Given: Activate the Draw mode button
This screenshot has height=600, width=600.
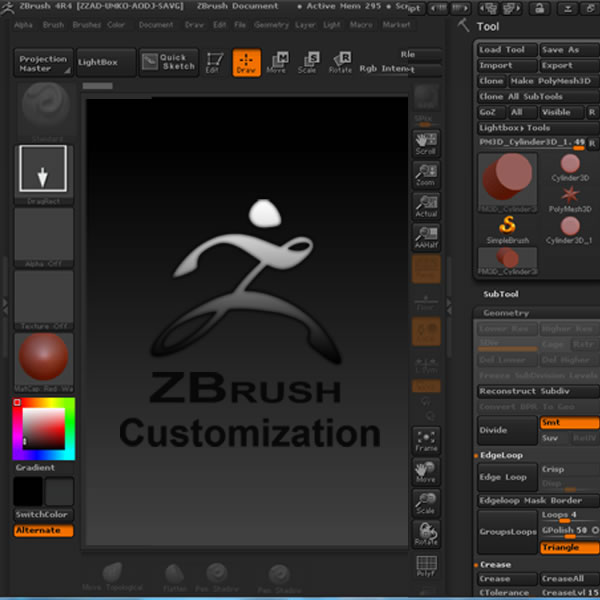Looking at the screenshot, I should [246, 62].
